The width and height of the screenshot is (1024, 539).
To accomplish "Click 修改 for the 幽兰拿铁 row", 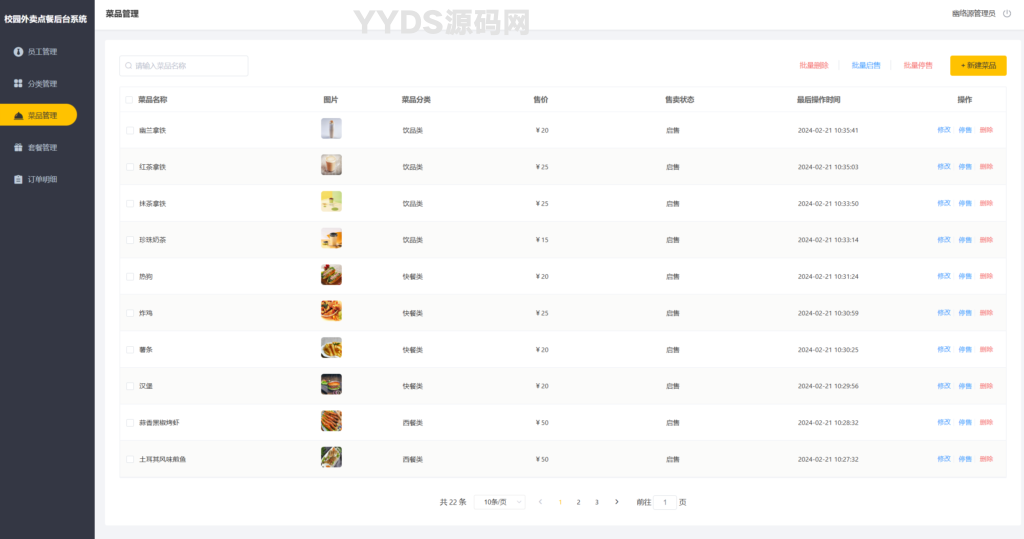I will pos(943,130).
